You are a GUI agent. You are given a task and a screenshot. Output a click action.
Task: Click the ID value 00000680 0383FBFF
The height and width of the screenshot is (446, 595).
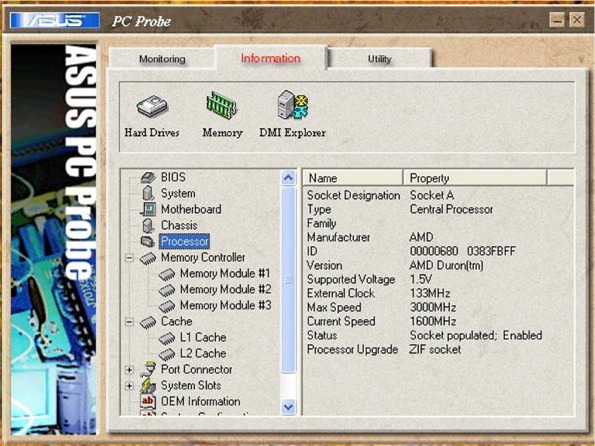pyautogui.click(x=463, y=251)
